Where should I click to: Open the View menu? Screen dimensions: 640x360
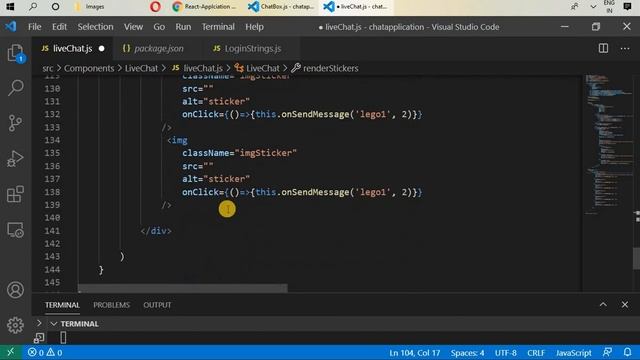pos(133,27)
